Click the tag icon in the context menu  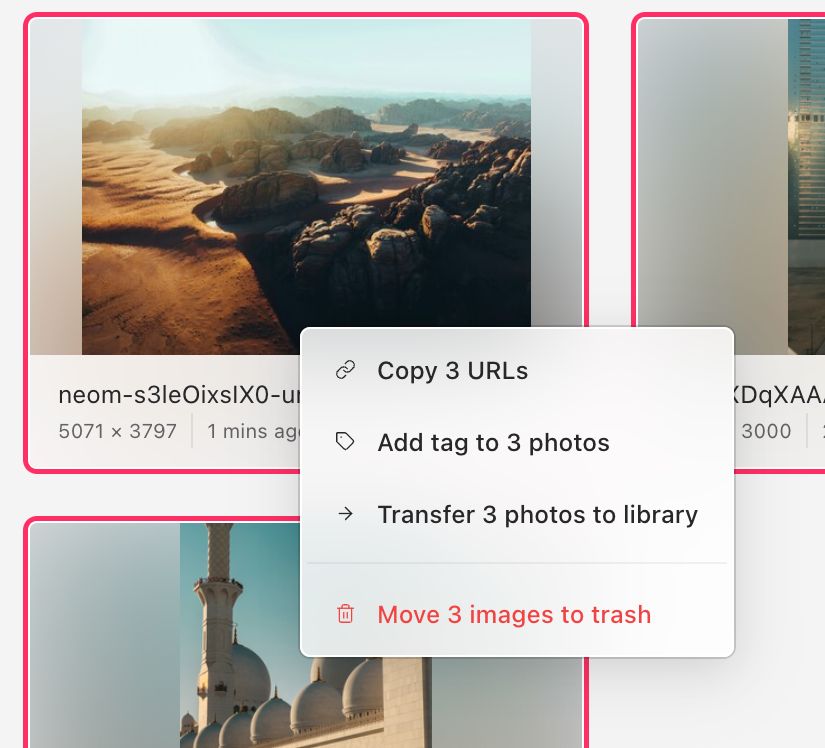click(347, 442)
